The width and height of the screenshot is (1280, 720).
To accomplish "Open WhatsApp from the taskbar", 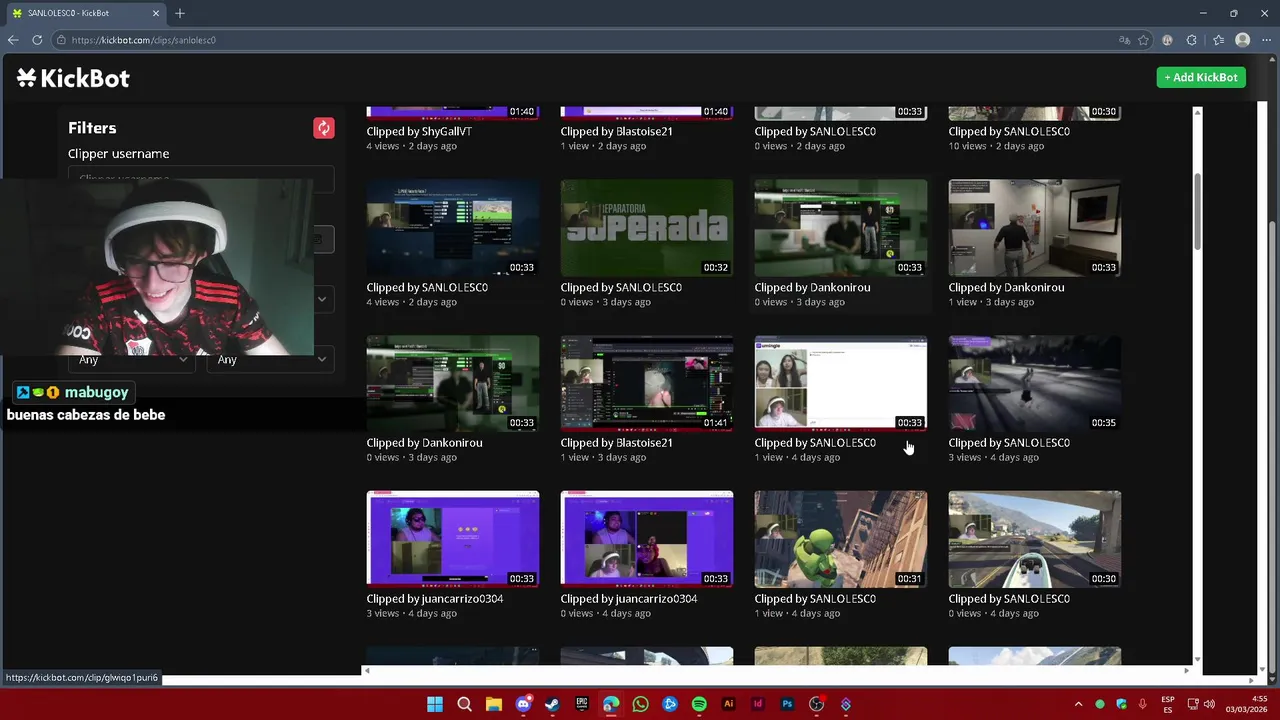I will (x=640, y=704).
